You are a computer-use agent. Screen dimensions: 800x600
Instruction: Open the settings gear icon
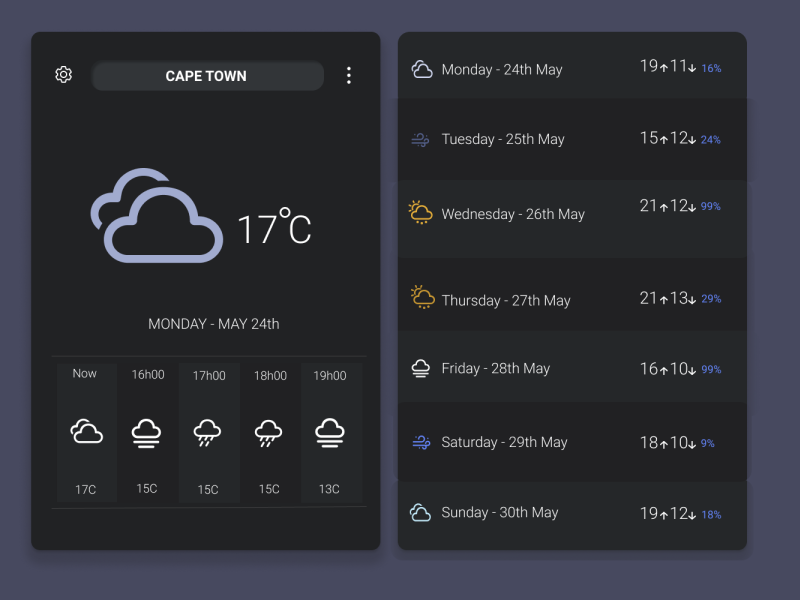click(63, 75)
